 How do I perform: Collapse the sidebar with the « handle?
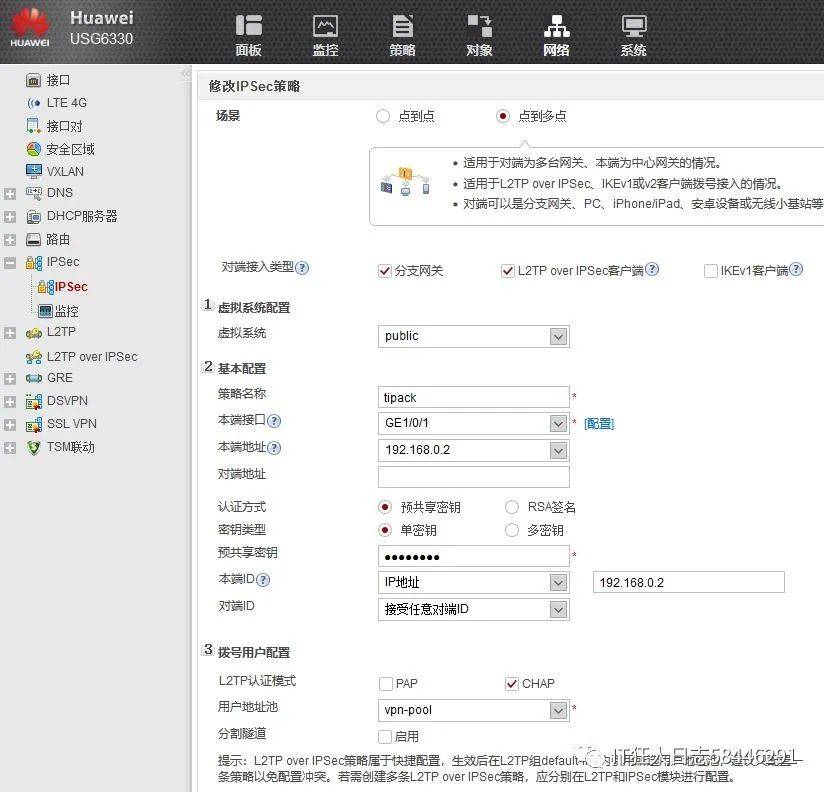click(x=186, y=73)
